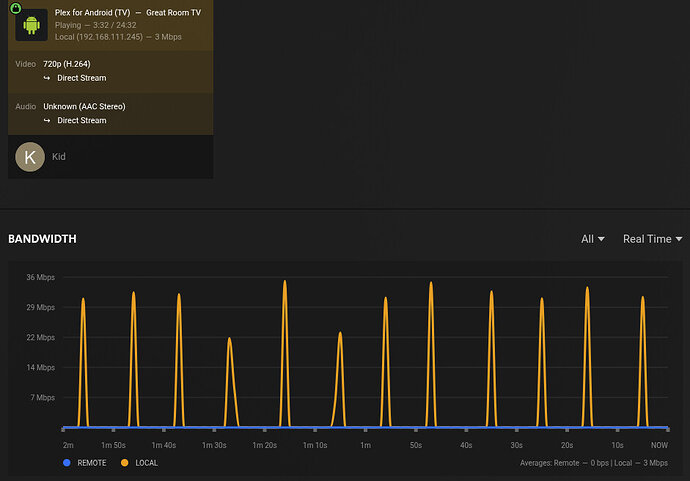Click the 20s time axis label
Image resolution: width=690 pixels, height=481 pixels.
tap(567, 445)
